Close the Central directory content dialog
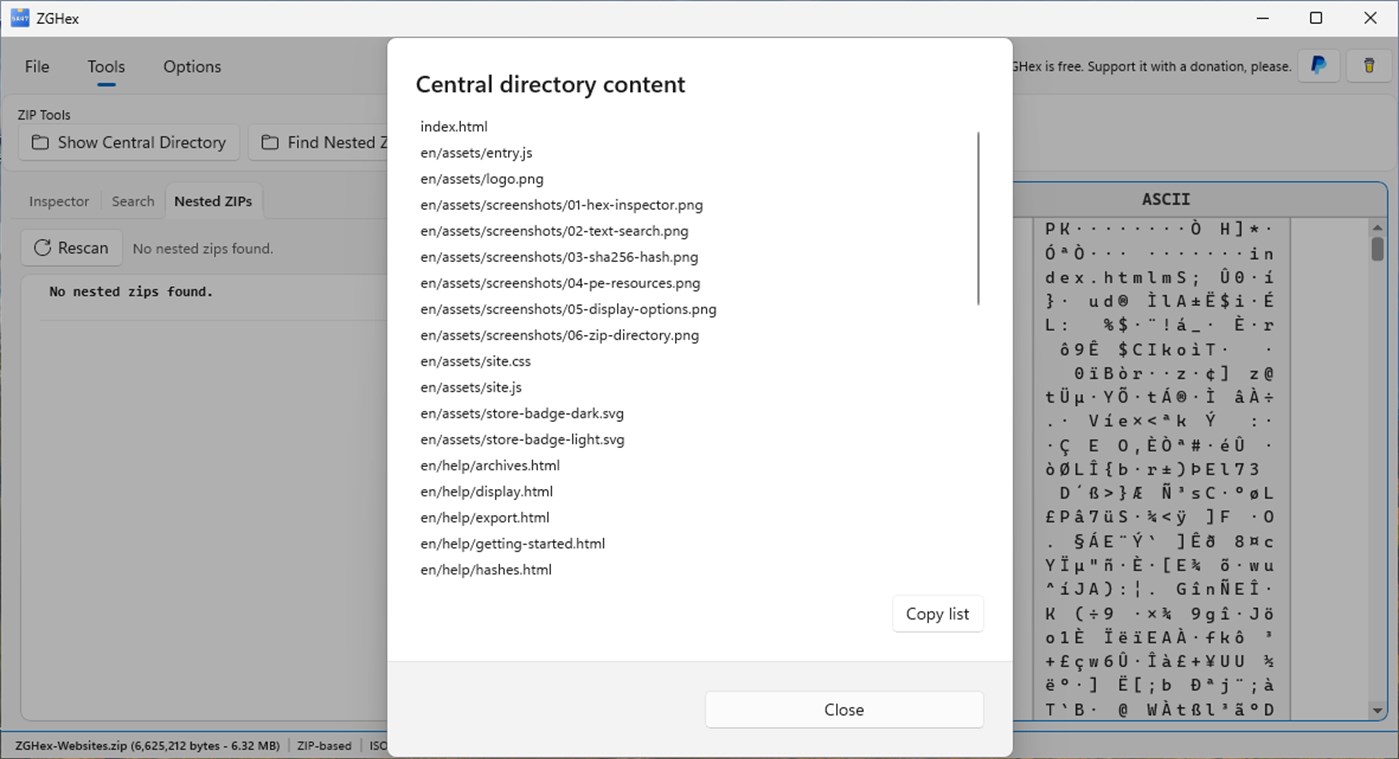This screenshot has height=759, width=1399. [844, 710]
